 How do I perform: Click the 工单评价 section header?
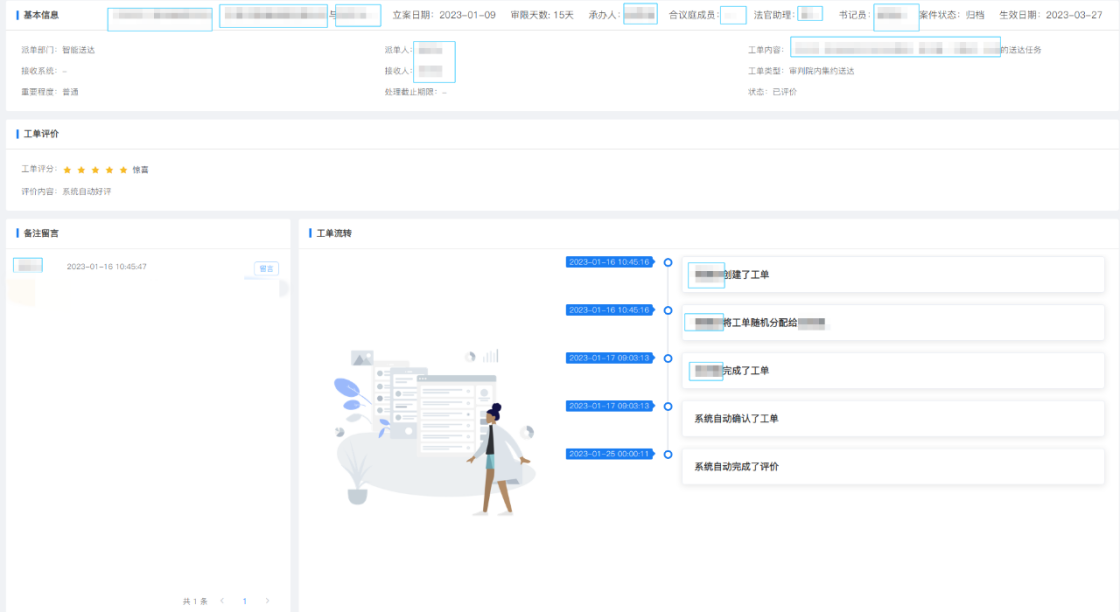(x=41, y=133)
